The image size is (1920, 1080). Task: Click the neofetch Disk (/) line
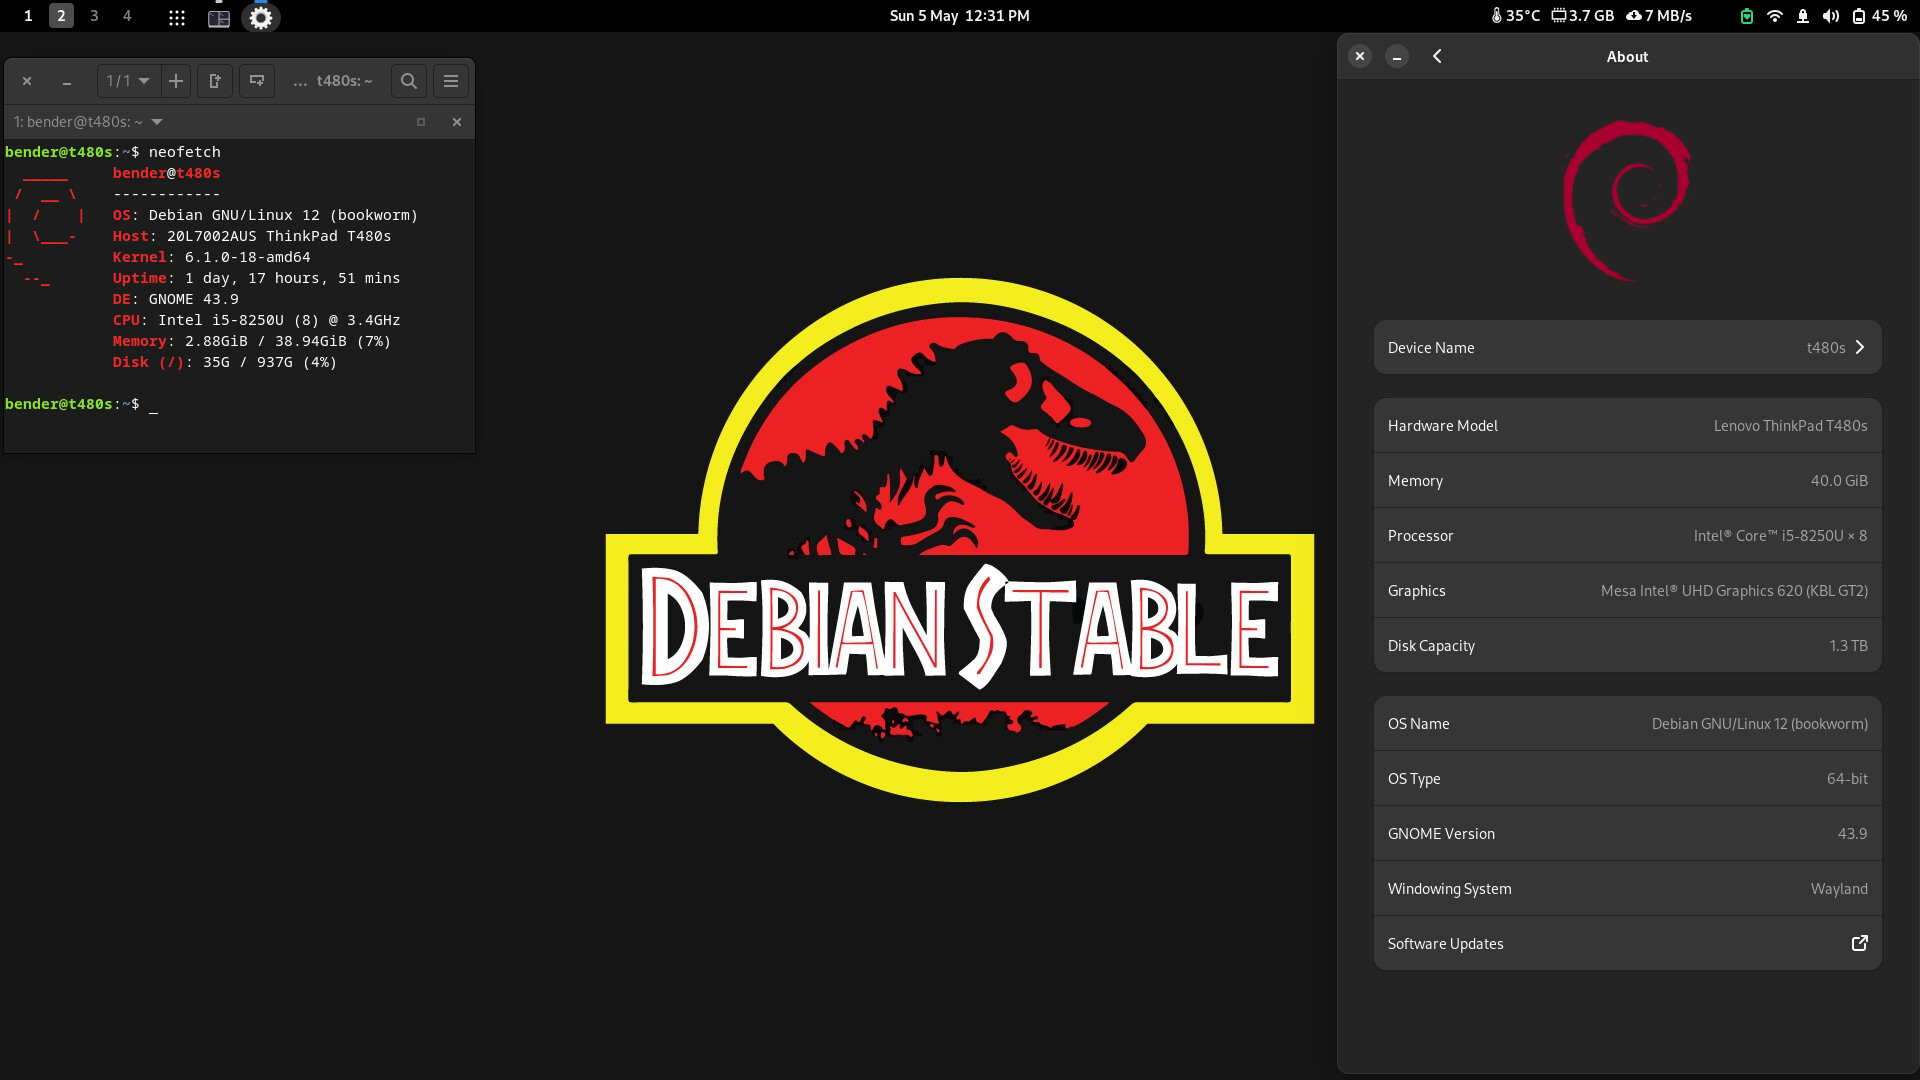[x=225, y=362]
